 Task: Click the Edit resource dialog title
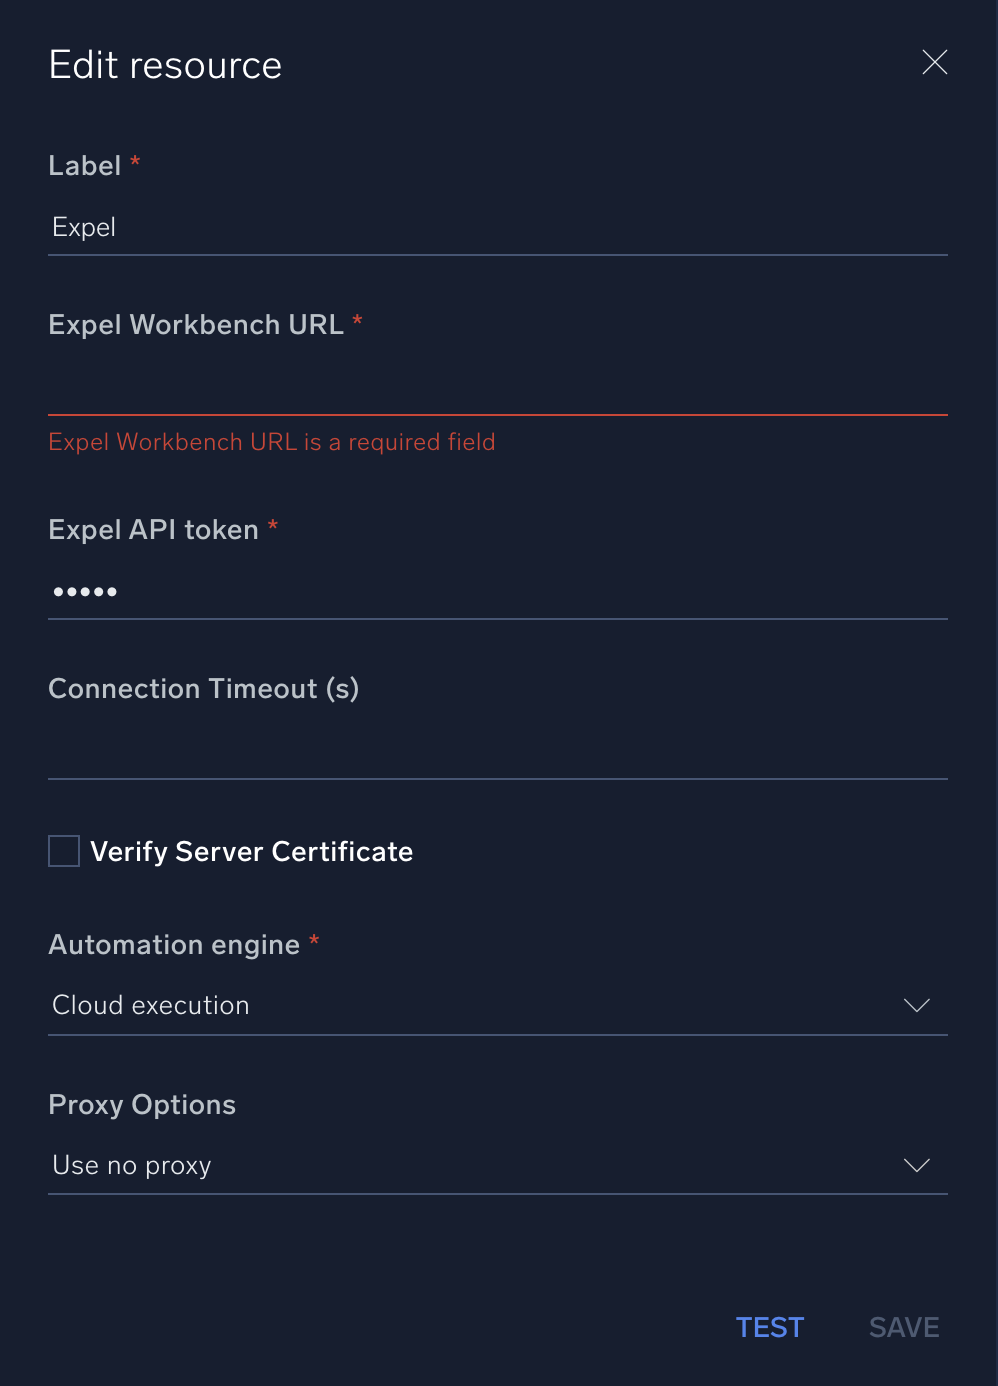click(165, 65)
